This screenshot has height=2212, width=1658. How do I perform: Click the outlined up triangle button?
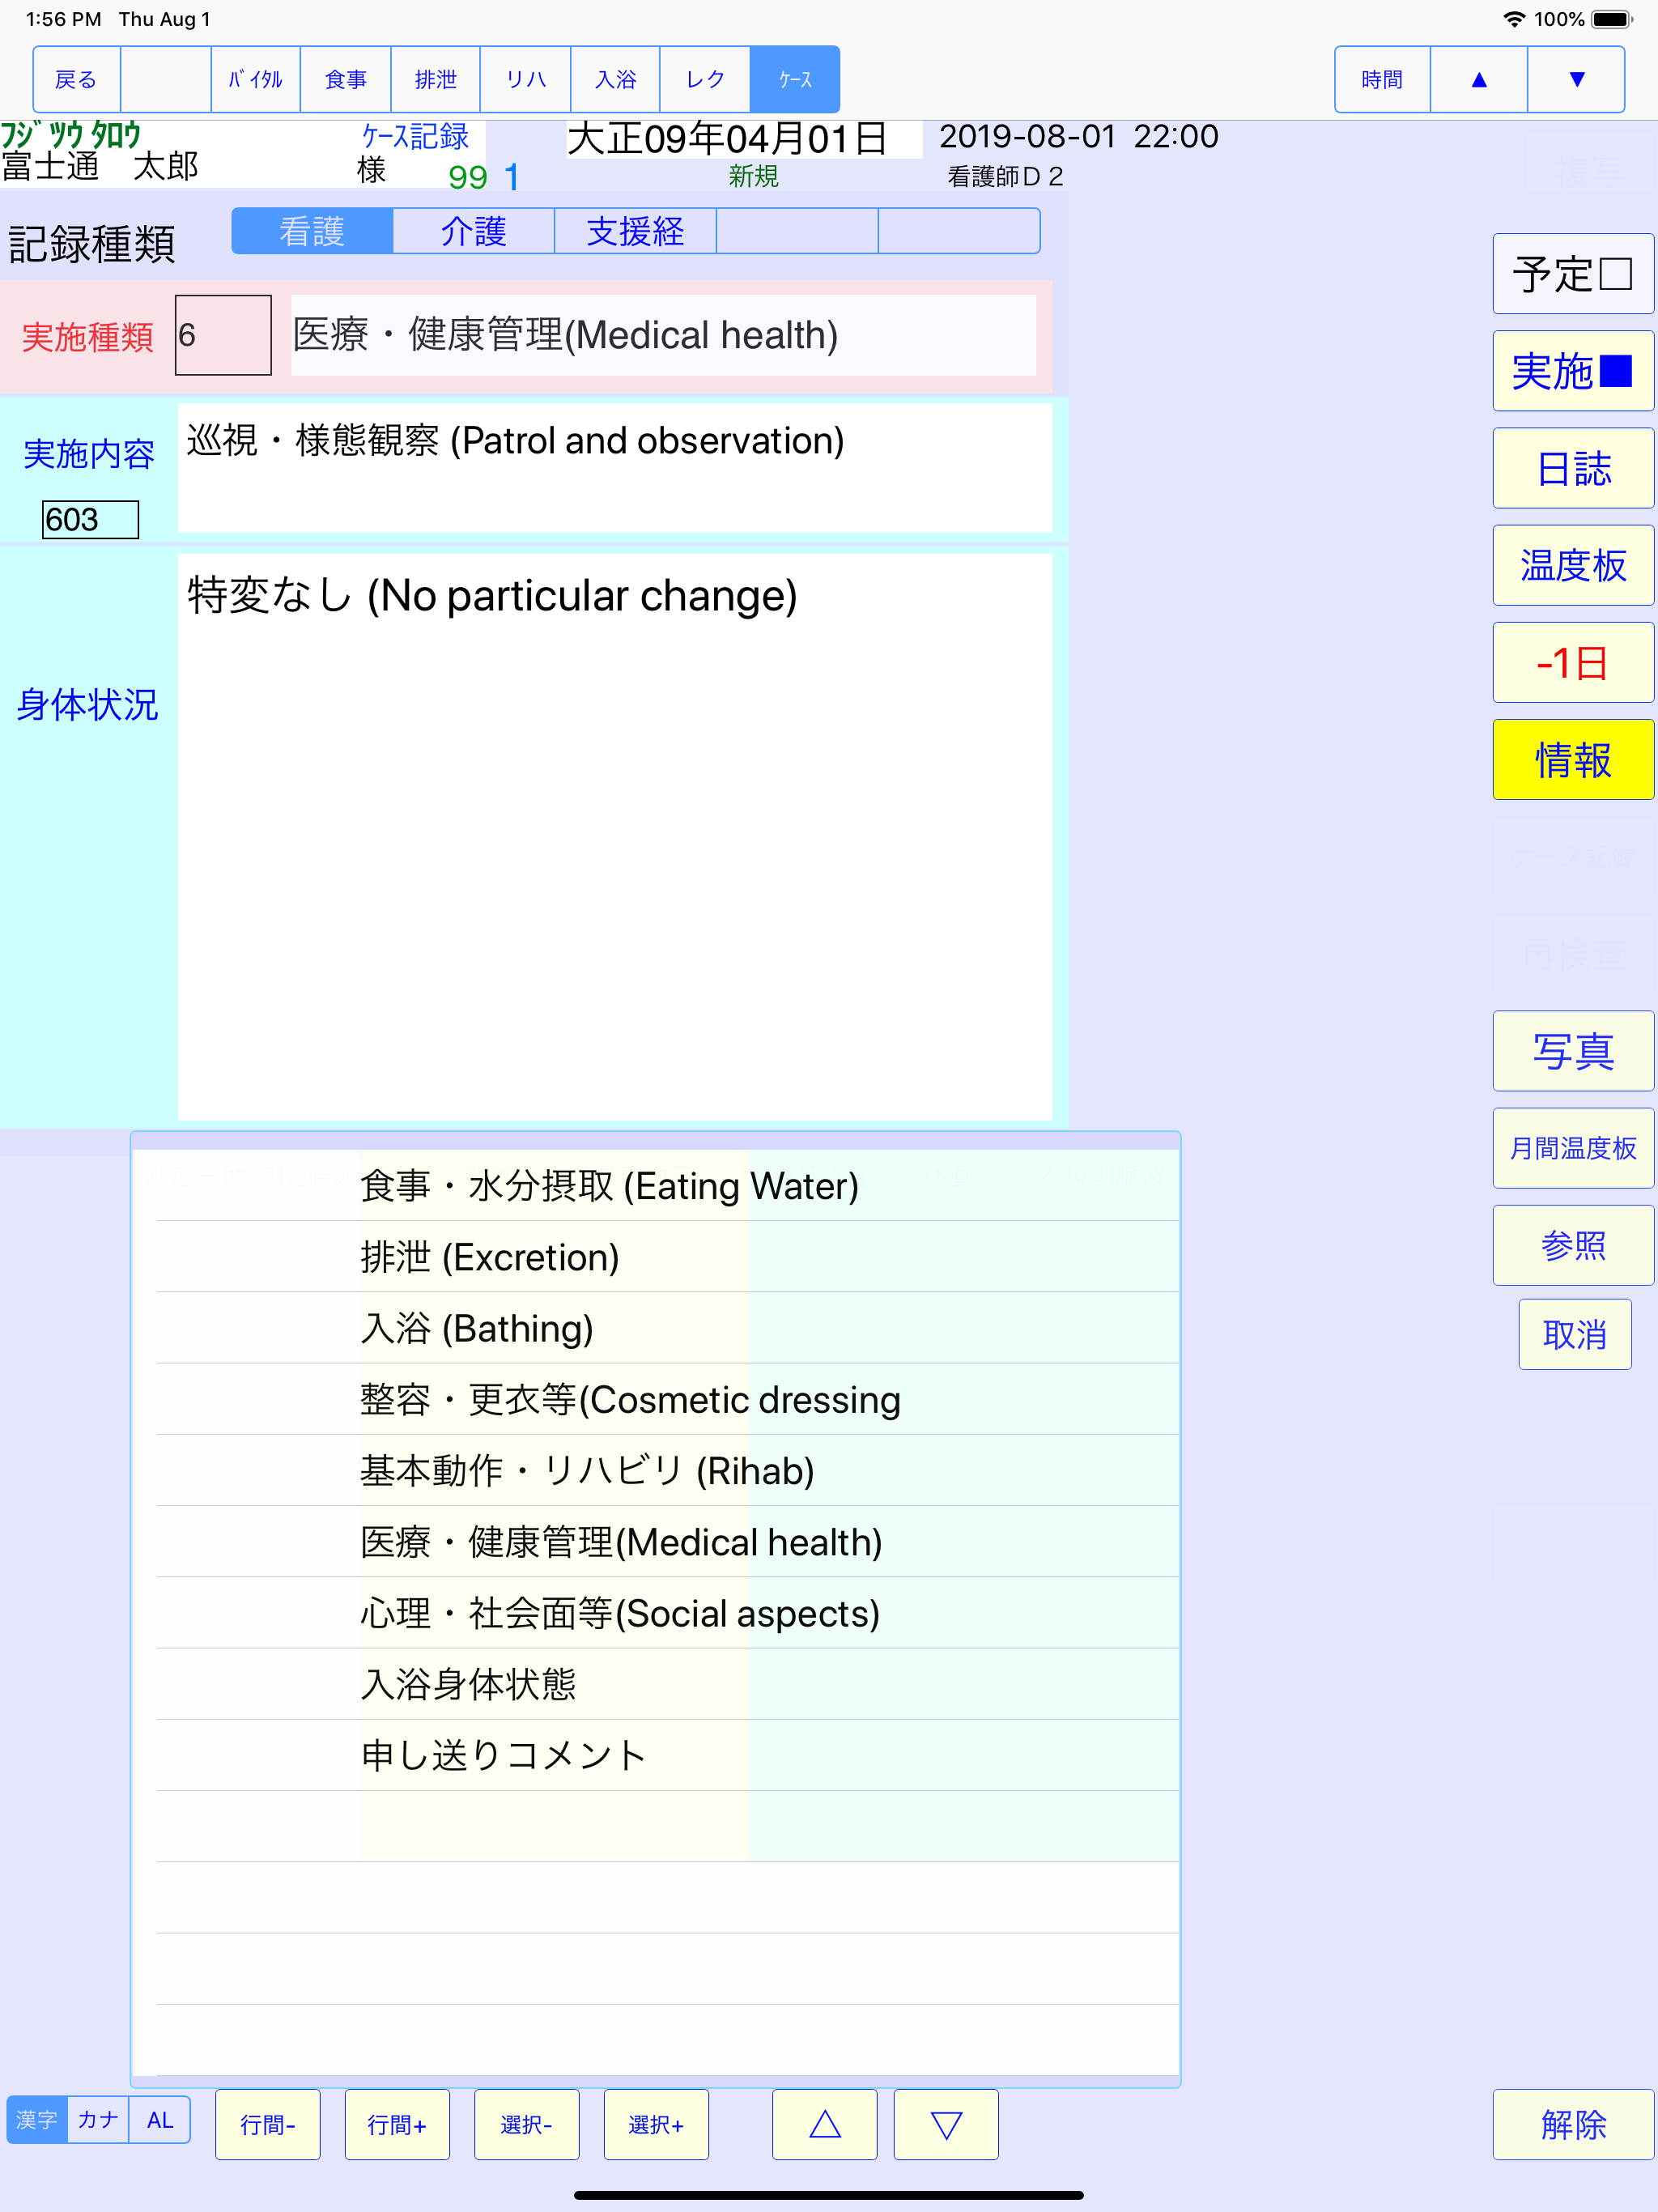(825, 2124)
